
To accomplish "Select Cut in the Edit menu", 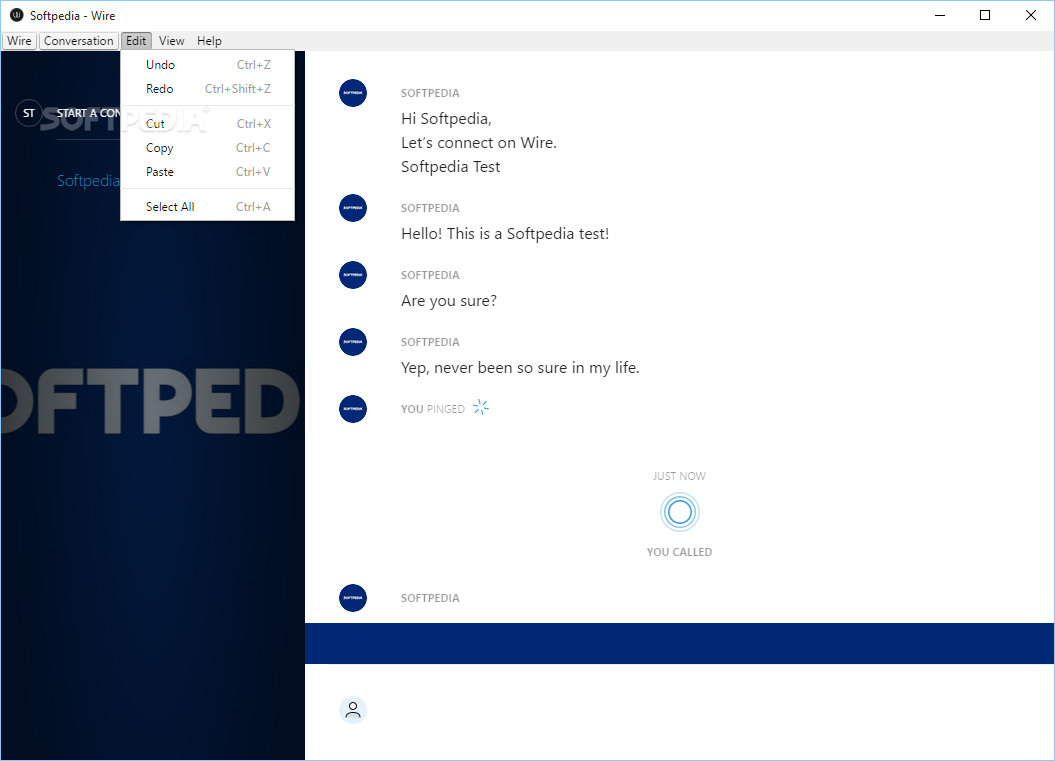I will pyautogui.click(x=207, y=124).
